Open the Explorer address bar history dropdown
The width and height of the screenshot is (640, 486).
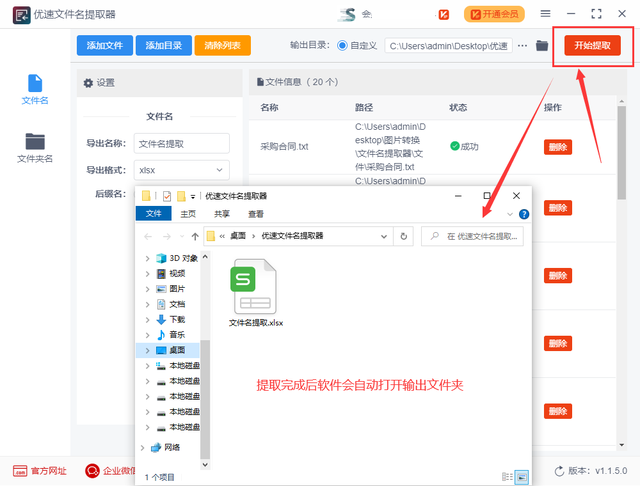click(x=384, y=236)
